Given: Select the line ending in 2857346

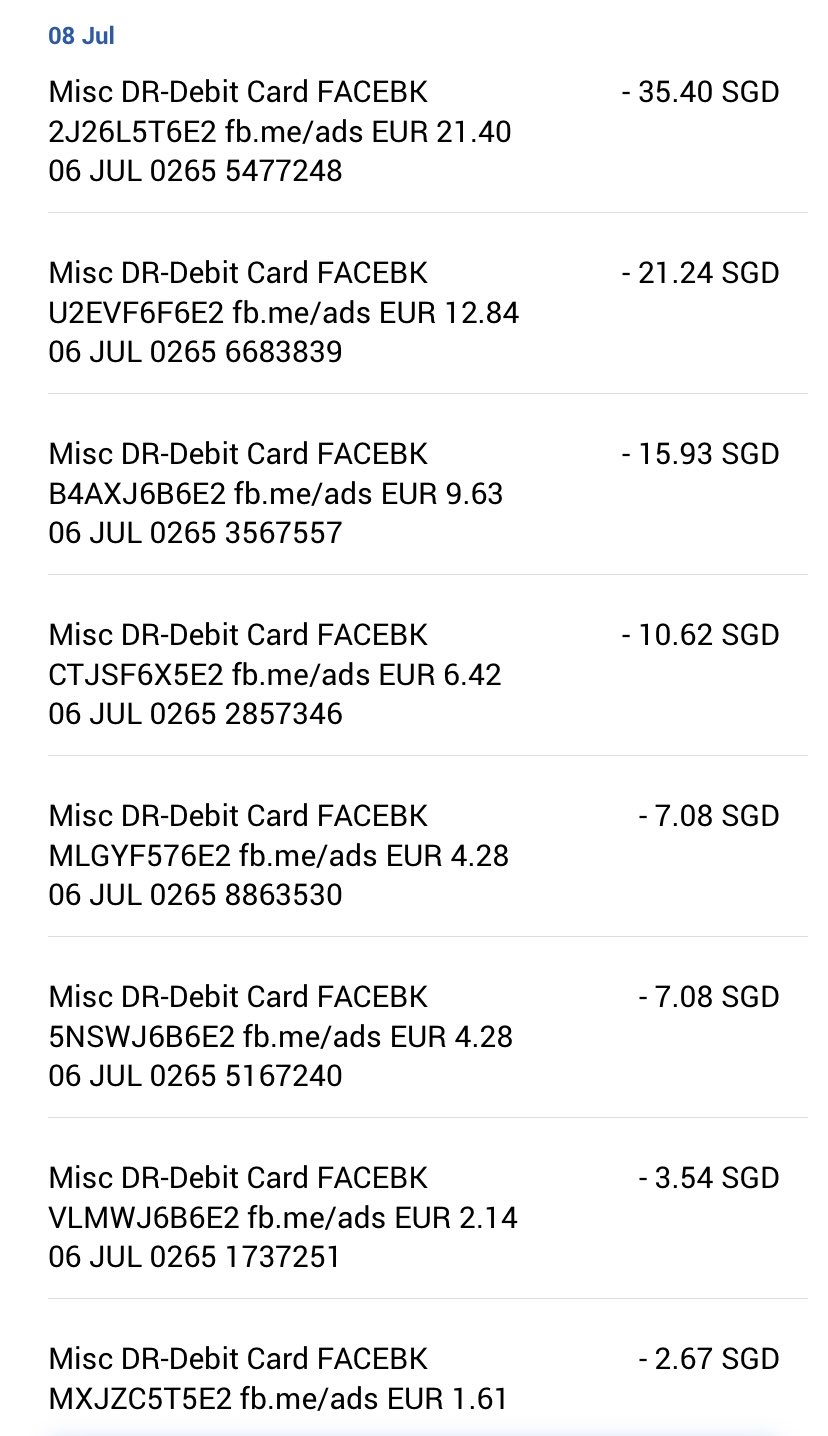Looking at the screenshot, I should pos(195,714).
